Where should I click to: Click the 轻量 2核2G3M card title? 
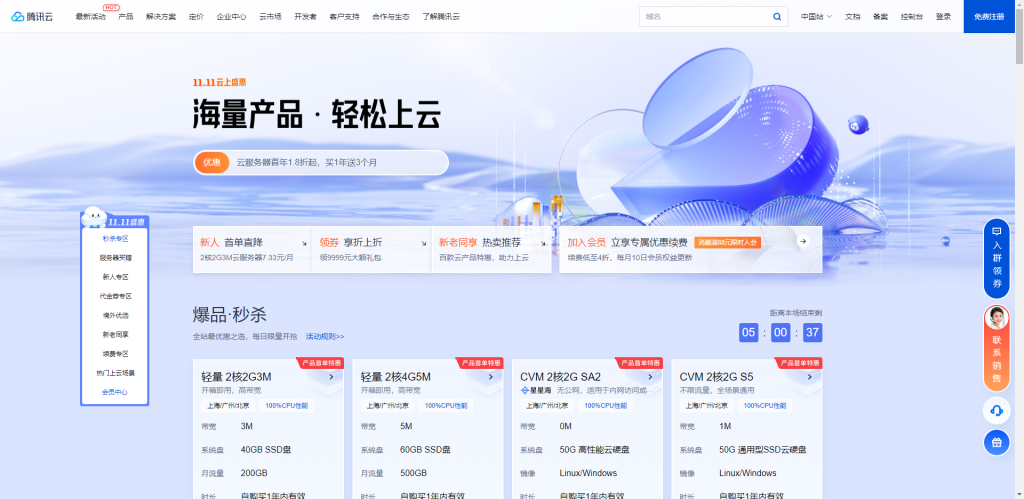[x=236, y=377]
